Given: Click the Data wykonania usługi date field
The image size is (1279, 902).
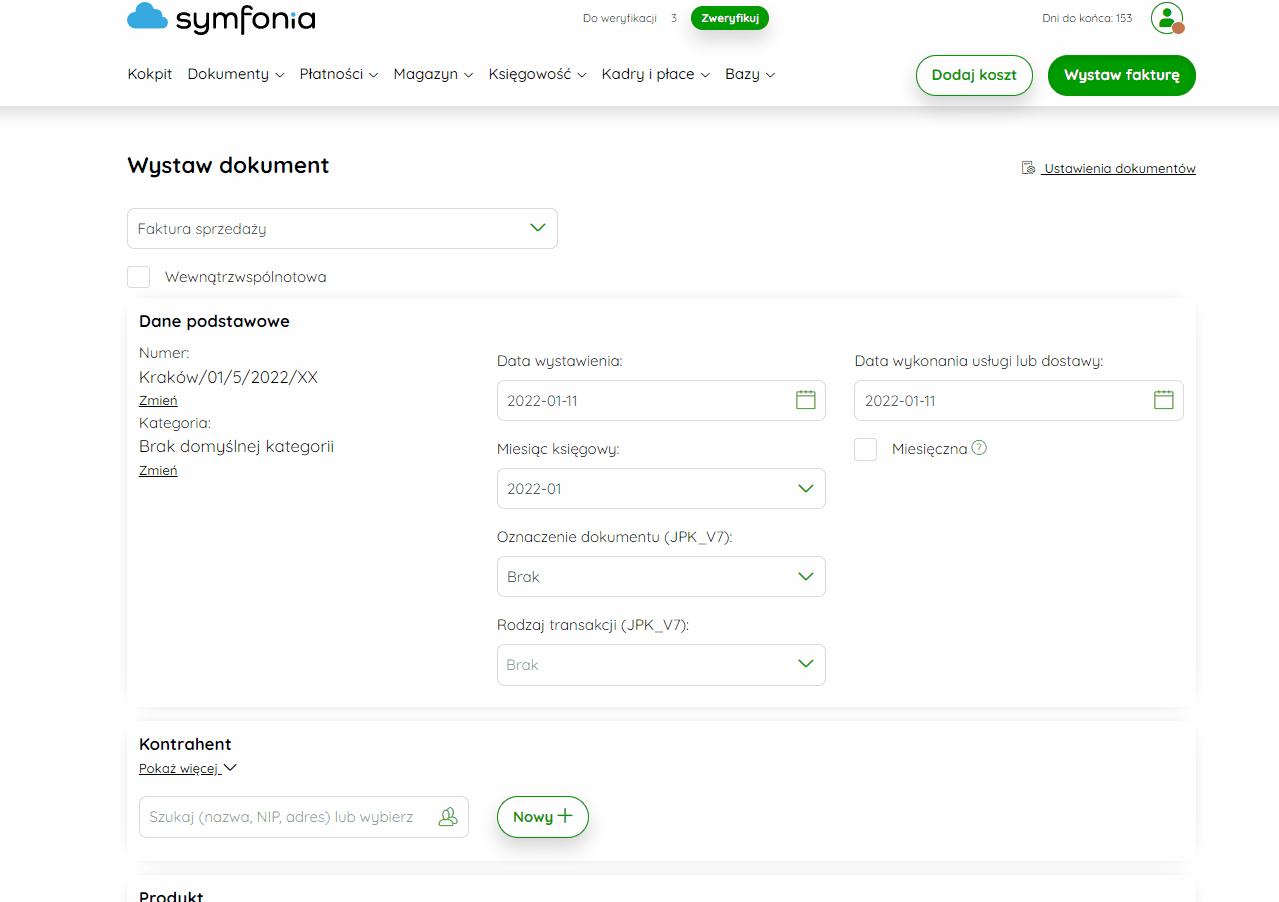Looking at the screenshot, I should (1019, 400).
